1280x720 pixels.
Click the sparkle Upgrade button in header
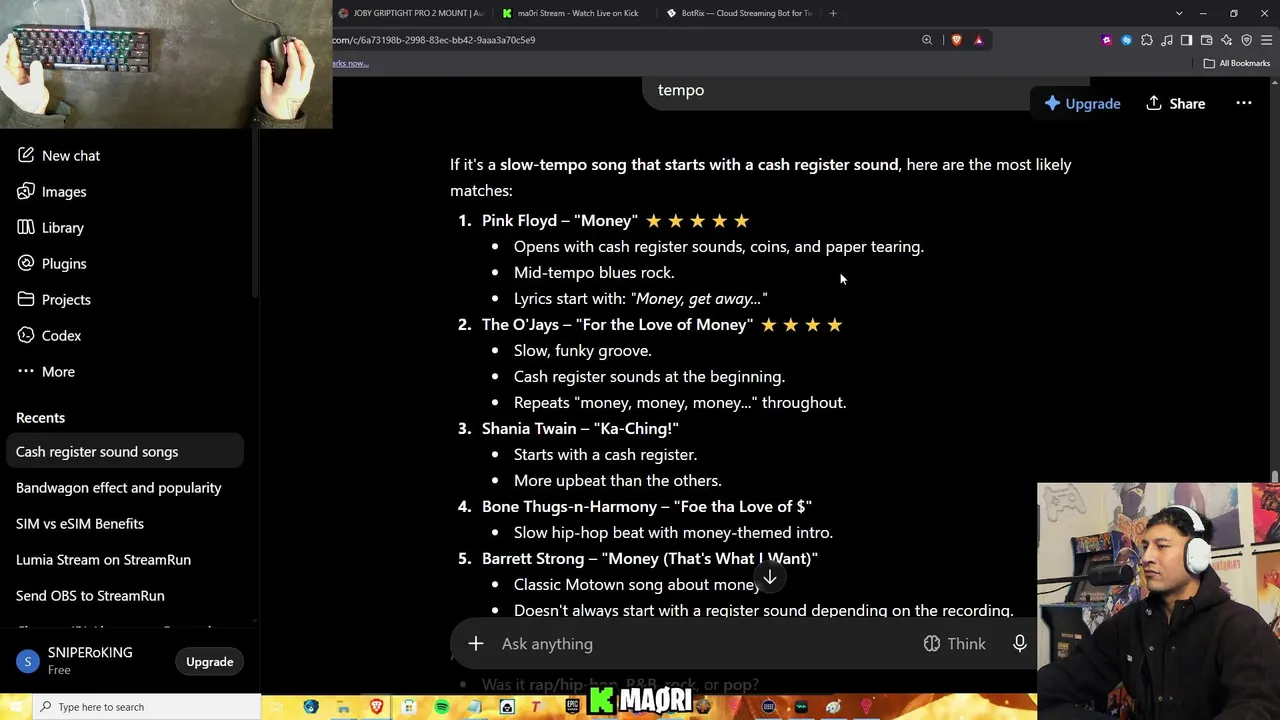1082,104
